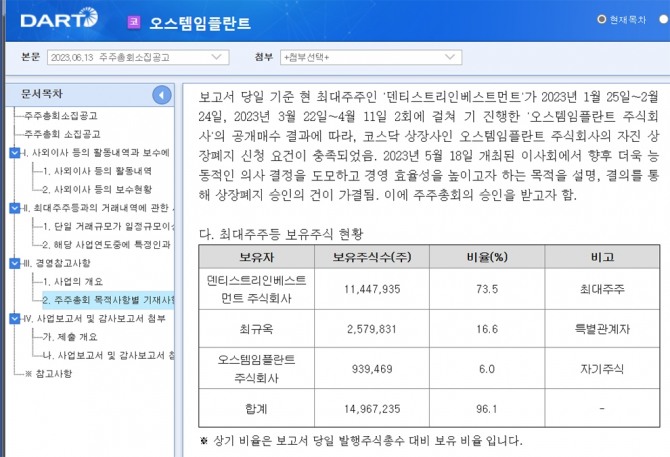Click the 비율(%) column header
The image size is (670, 457).
487,257
